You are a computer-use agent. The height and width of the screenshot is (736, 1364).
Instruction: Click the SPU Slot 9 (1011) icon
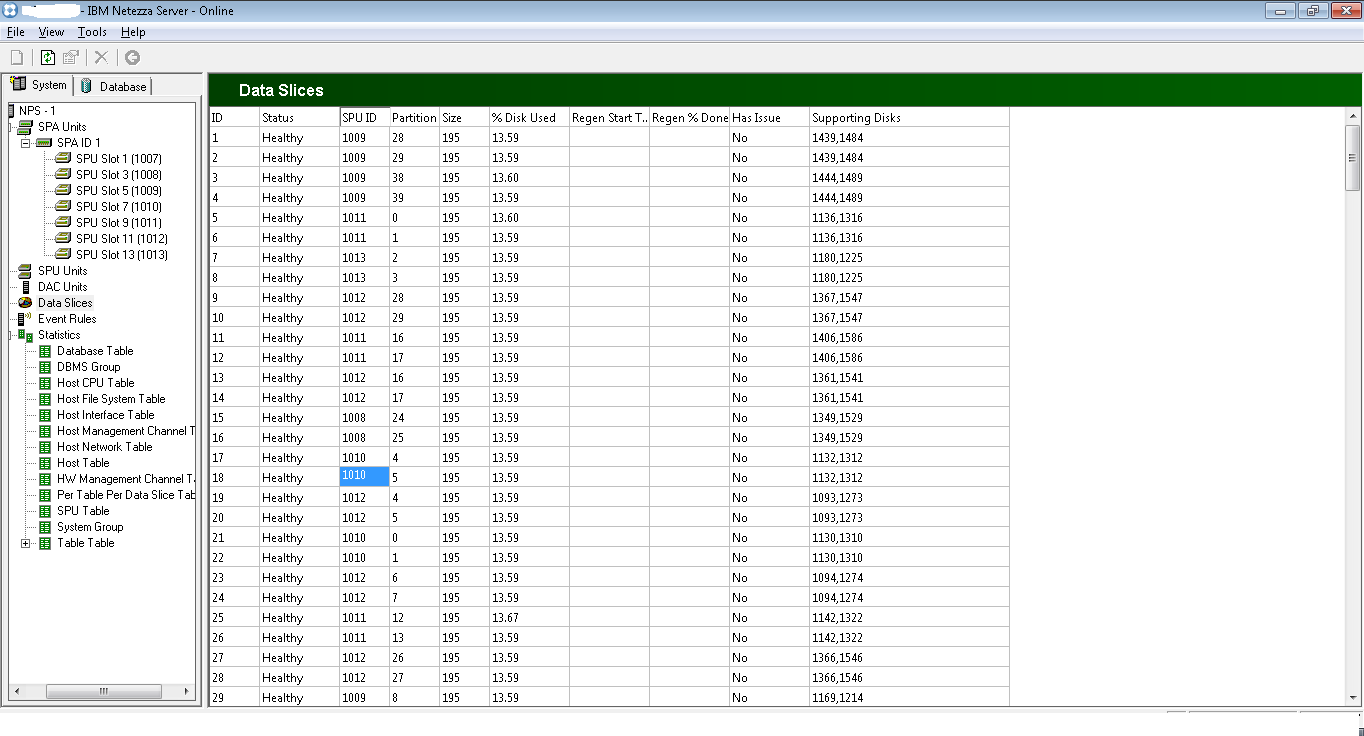pos(63,223)
